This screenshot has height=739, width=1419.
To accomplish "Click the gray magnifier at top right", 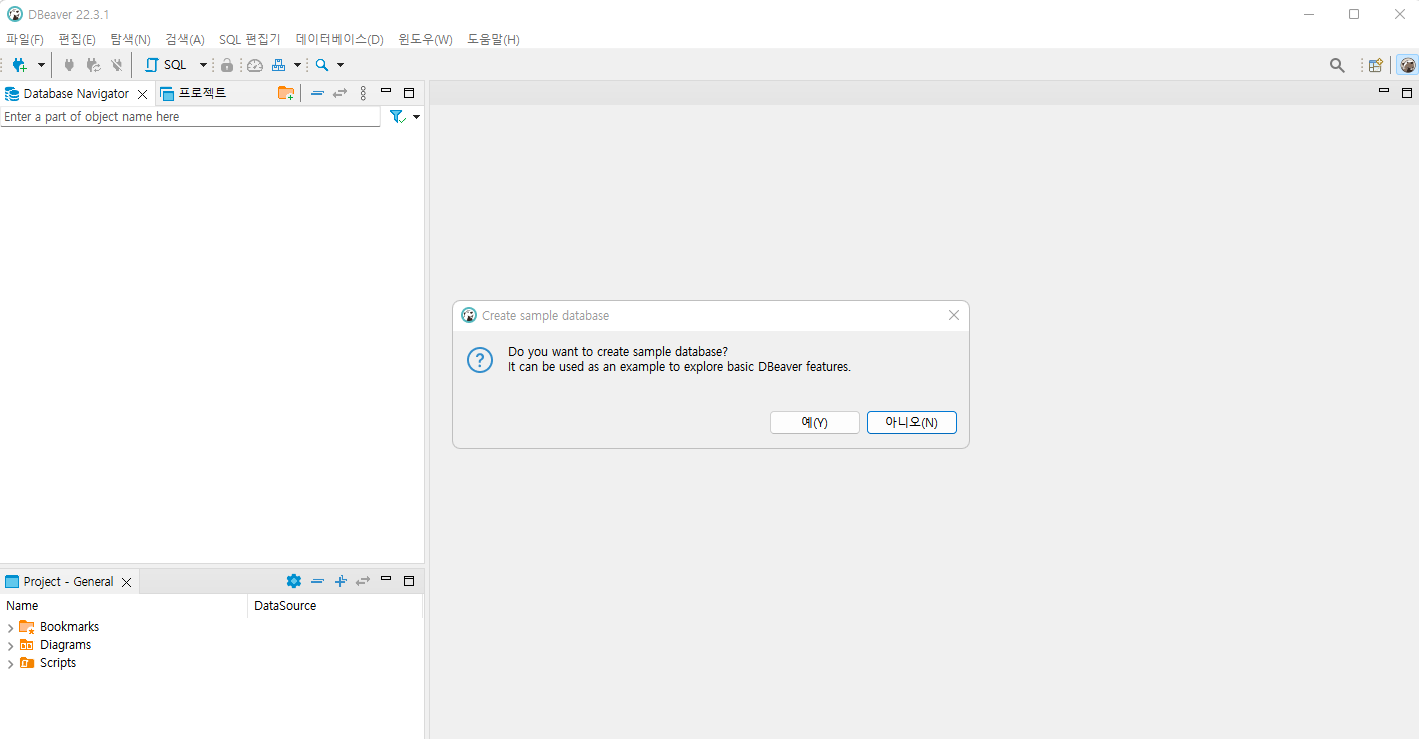I will click(1337, 65).
